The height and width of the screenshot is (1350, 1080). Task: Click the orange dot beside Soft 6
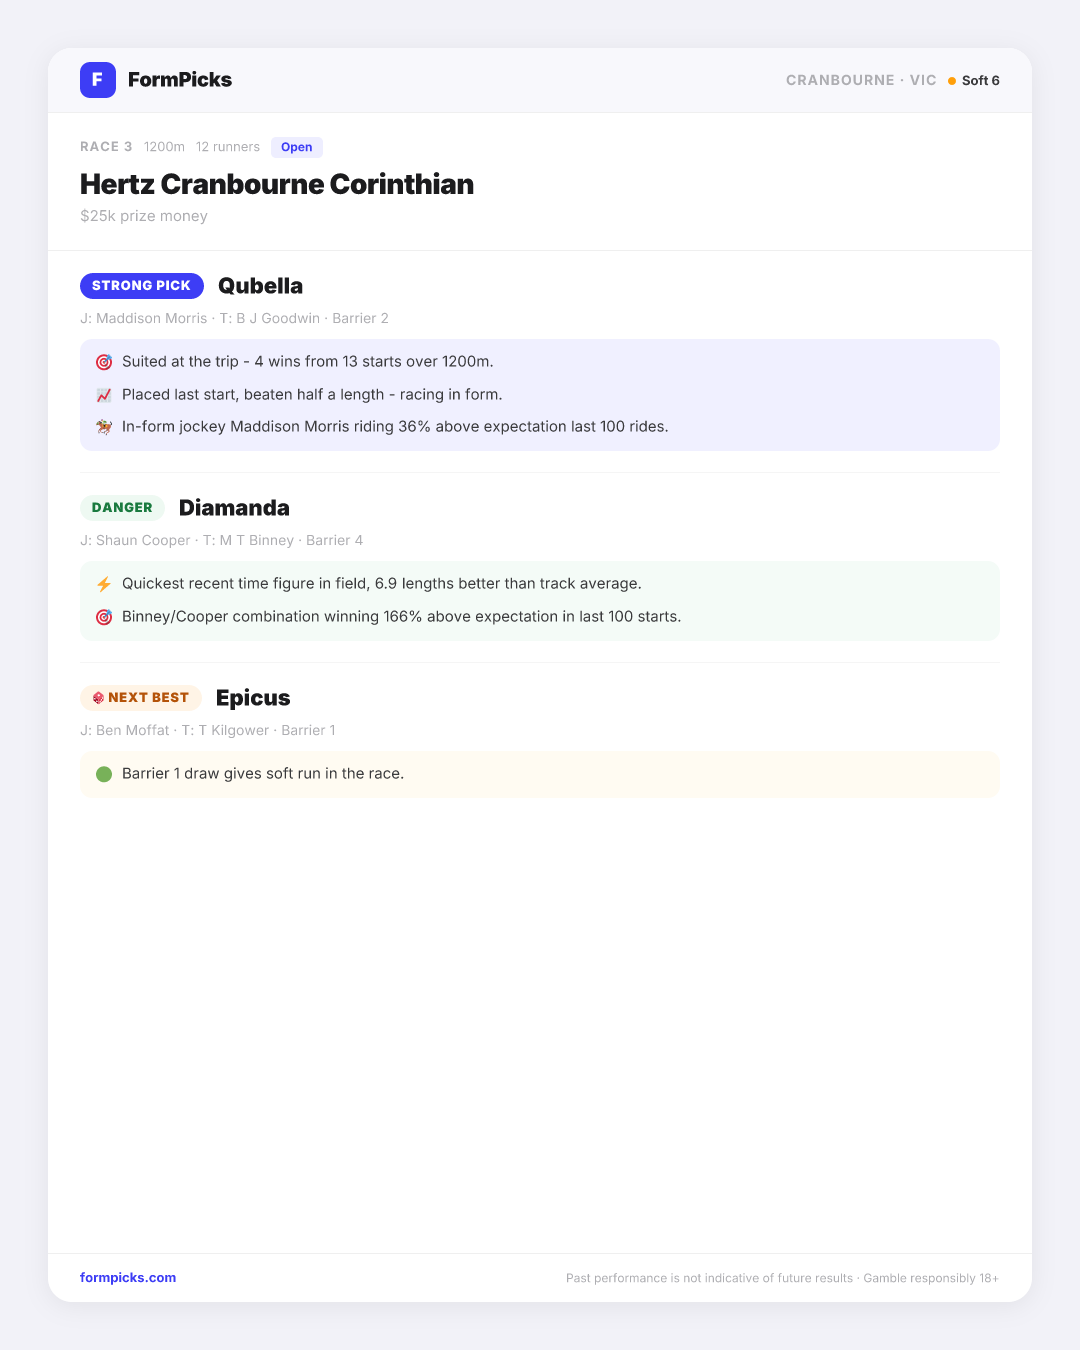tap(952, 81)
